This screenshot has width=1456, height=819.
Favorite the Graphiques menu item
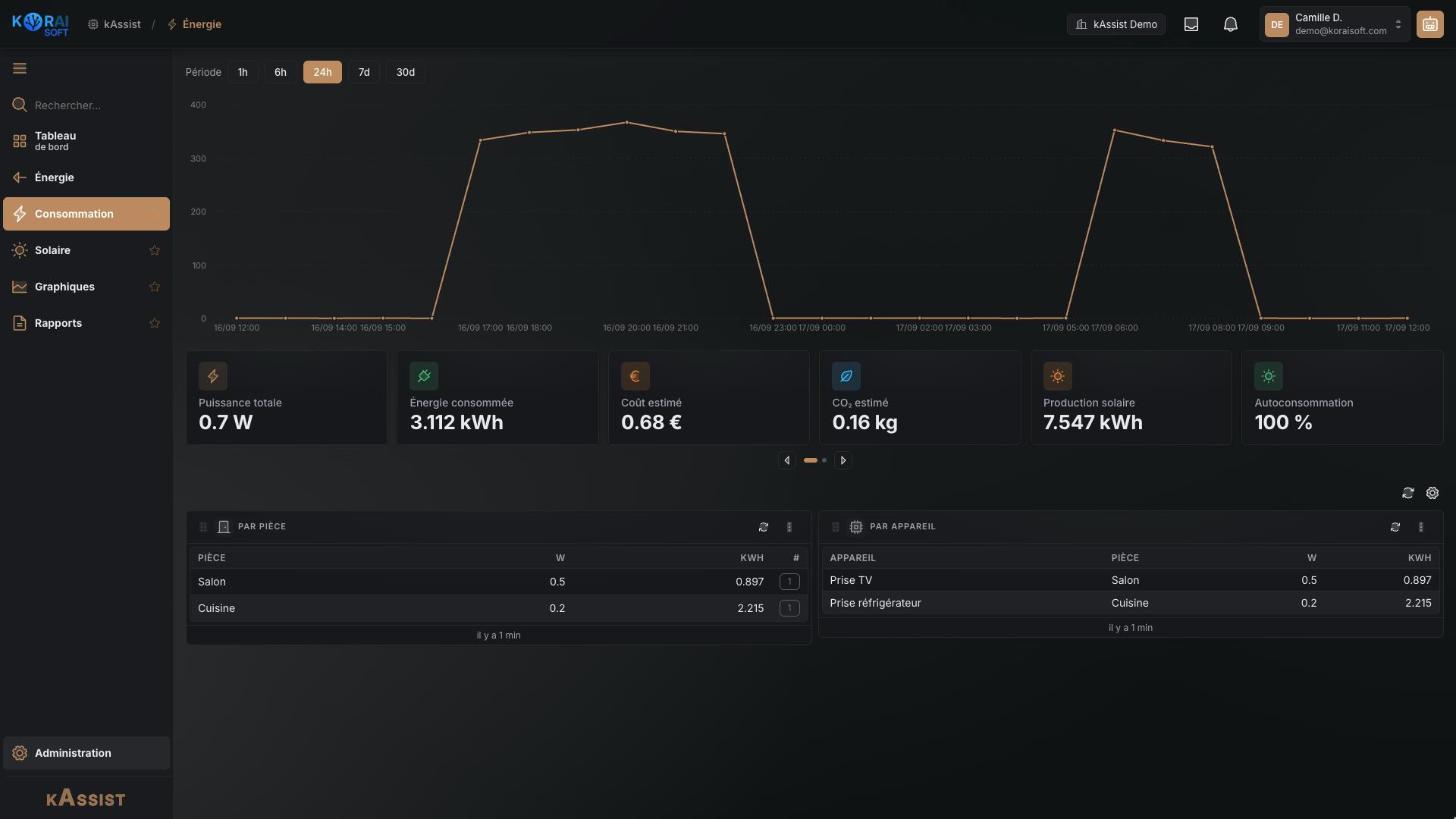coord(155,287)
